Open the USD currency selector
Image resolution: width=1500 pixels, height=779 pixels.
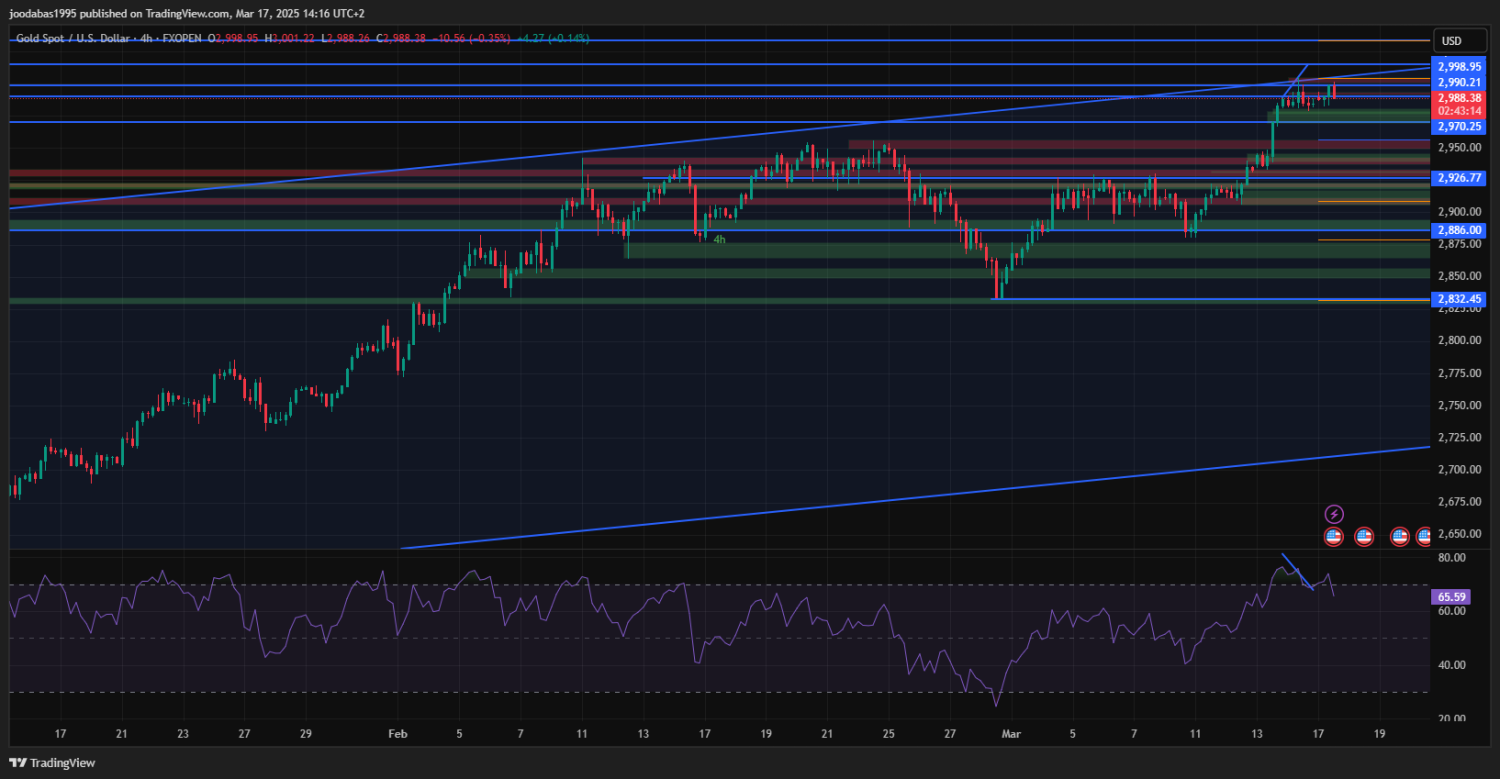(1450, 41)
